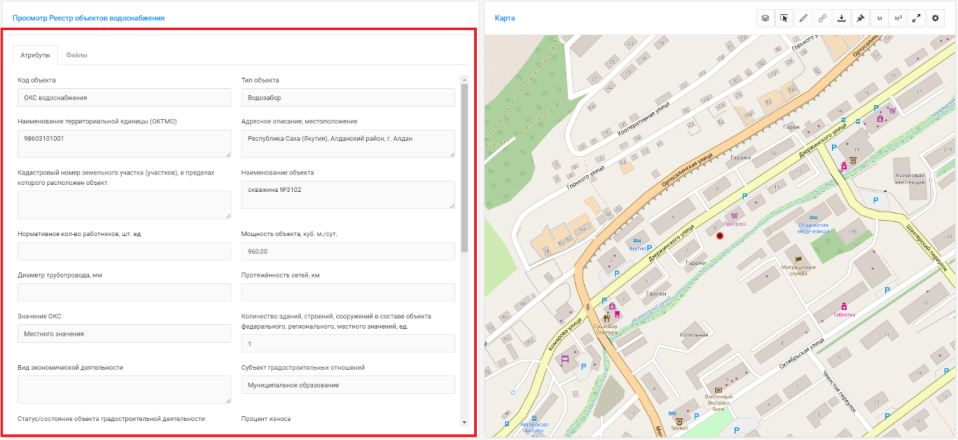Click the Наименование объекта text area
The width and height of the screenshot is (958, 440).
coord(347,194)
